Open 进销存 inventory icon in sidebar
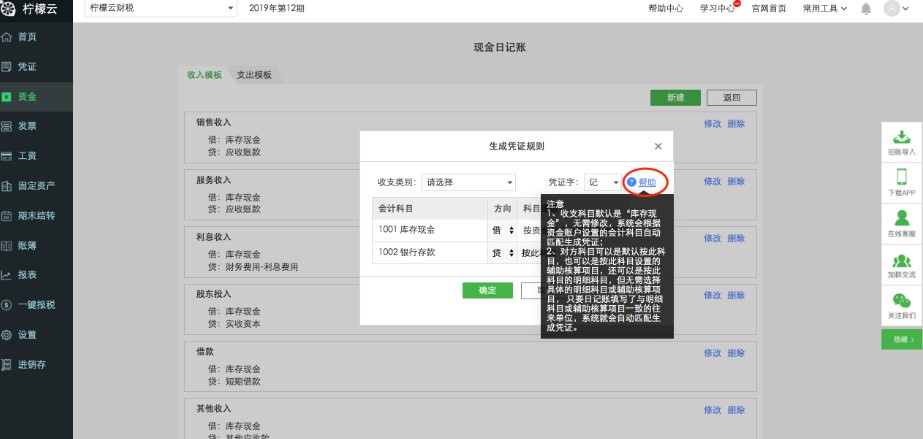Screen dimensions: 923x439 pos(6,364)
